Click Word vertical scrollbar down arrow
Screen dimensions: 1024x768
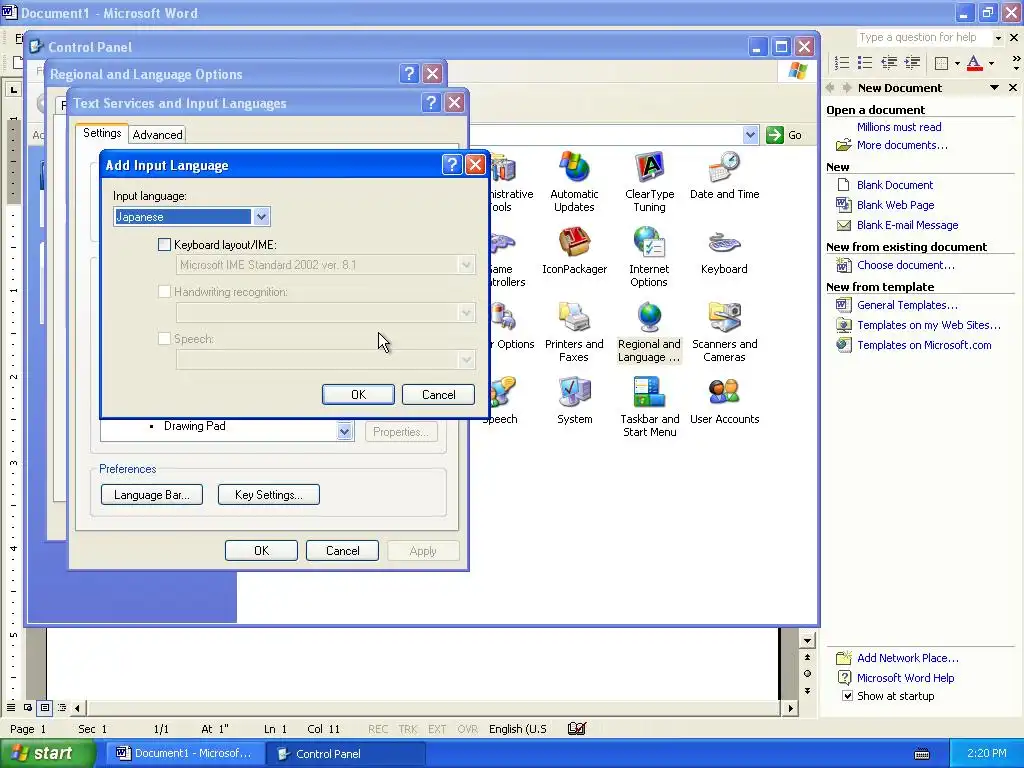807,641
